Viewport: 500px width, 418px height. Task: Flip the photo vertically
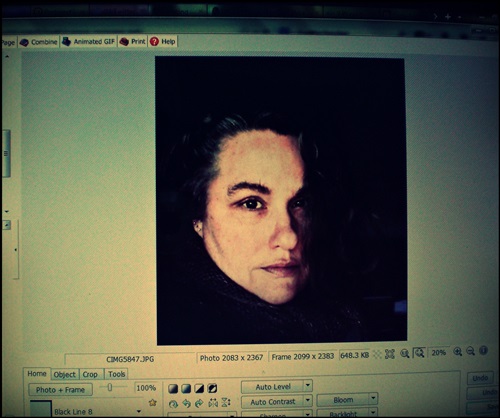click(x=226, y=402)
